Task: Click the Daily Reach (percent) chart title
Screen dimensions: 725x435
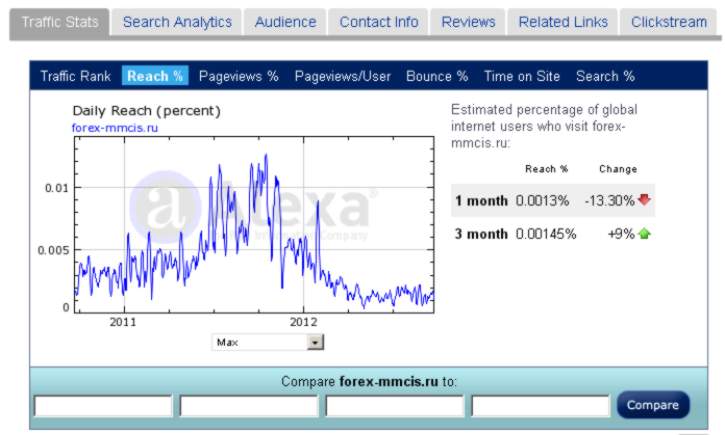Action: (x=147, y=111)
